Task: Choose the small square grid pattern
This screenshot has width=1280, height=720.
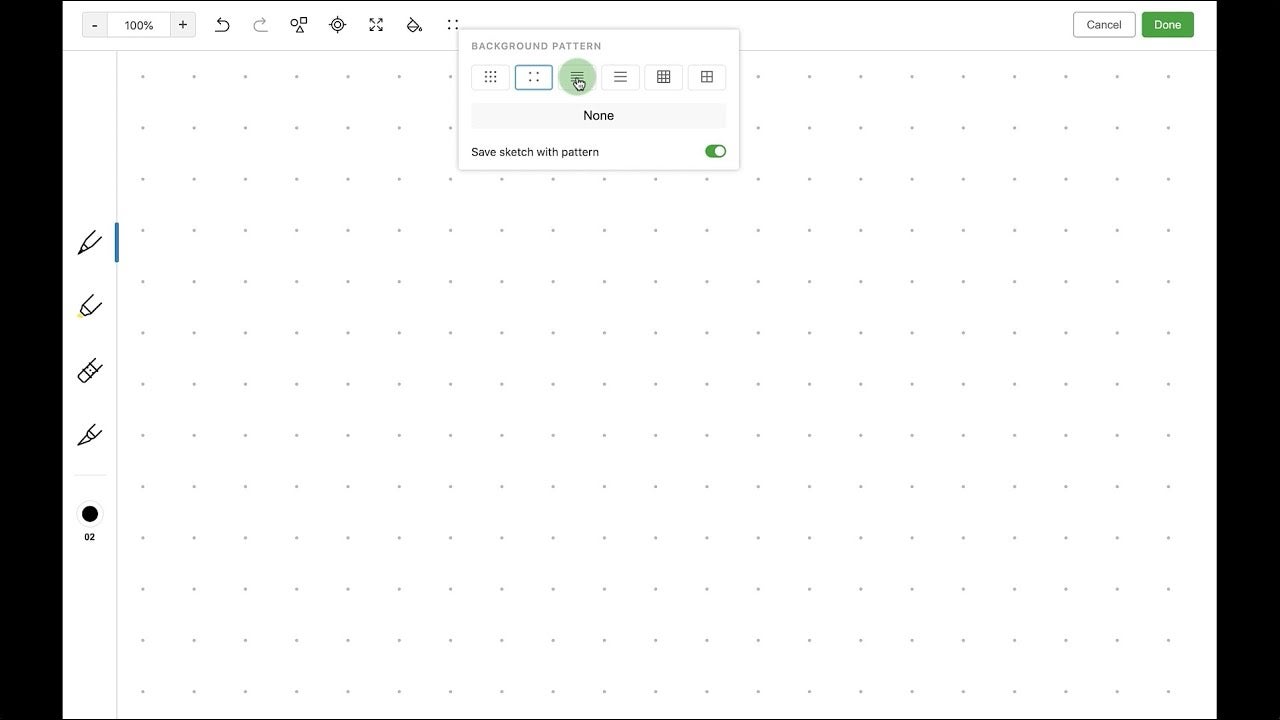Action: tap(663, 77)
